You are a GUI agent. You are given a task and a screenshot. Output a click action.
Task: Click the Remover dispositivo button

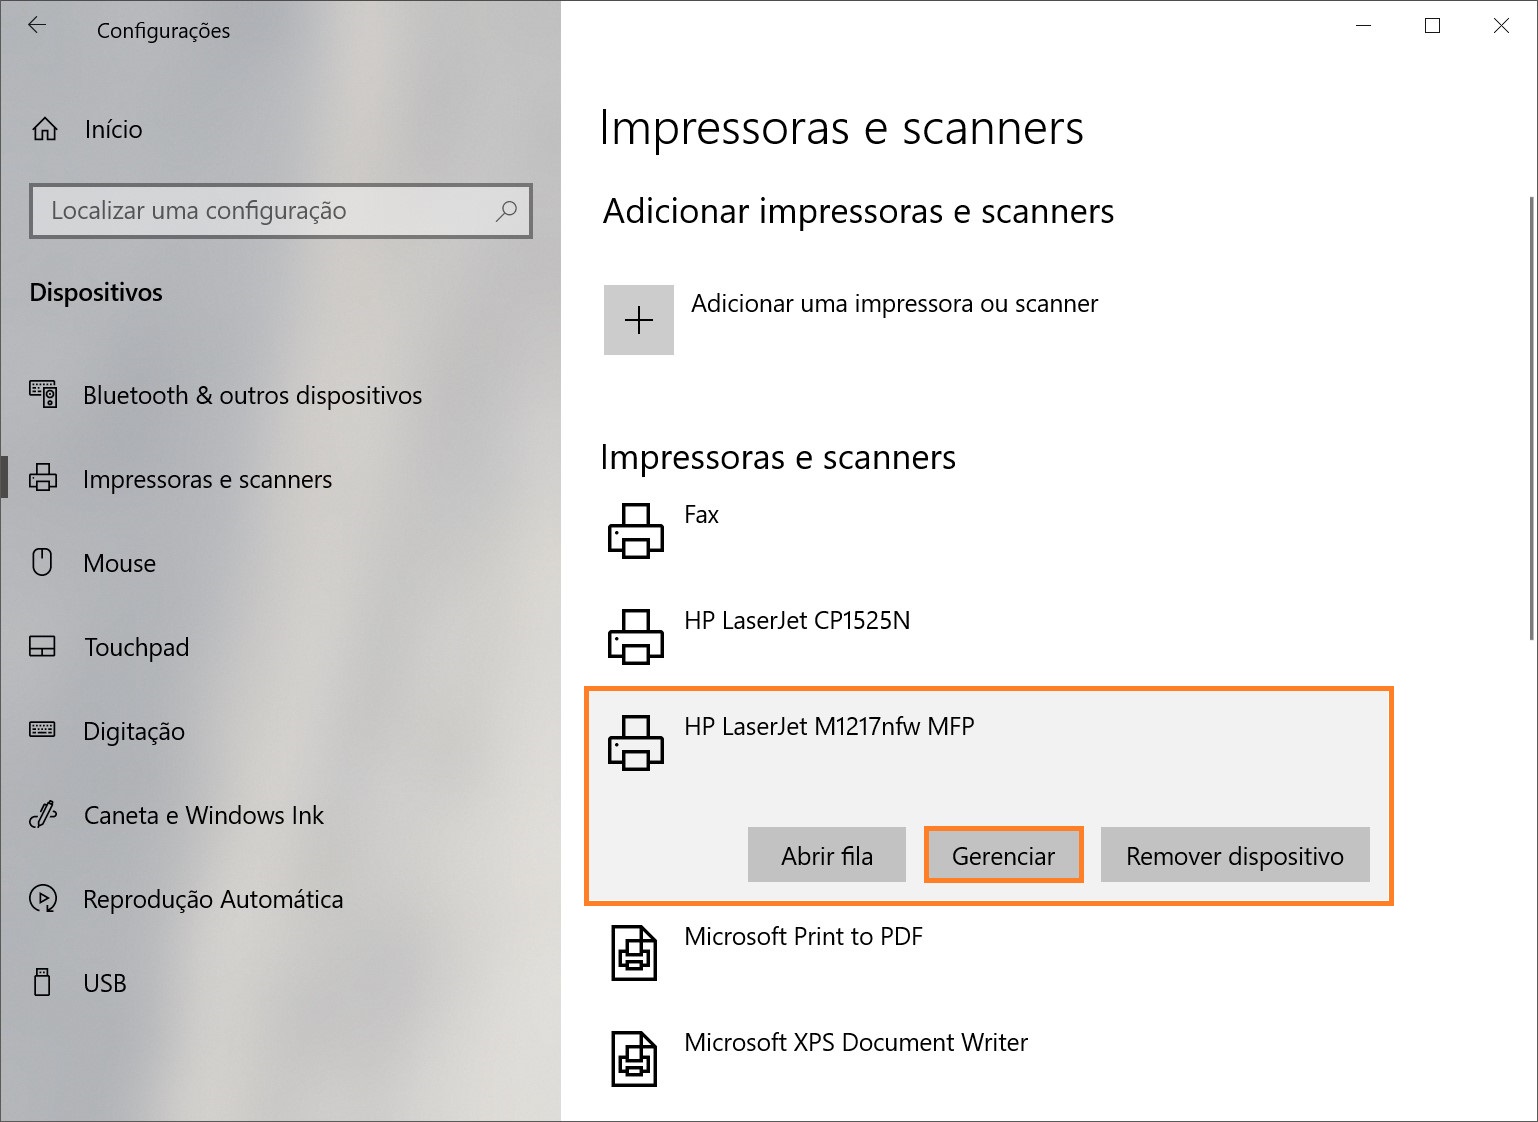click(1235, 855)
